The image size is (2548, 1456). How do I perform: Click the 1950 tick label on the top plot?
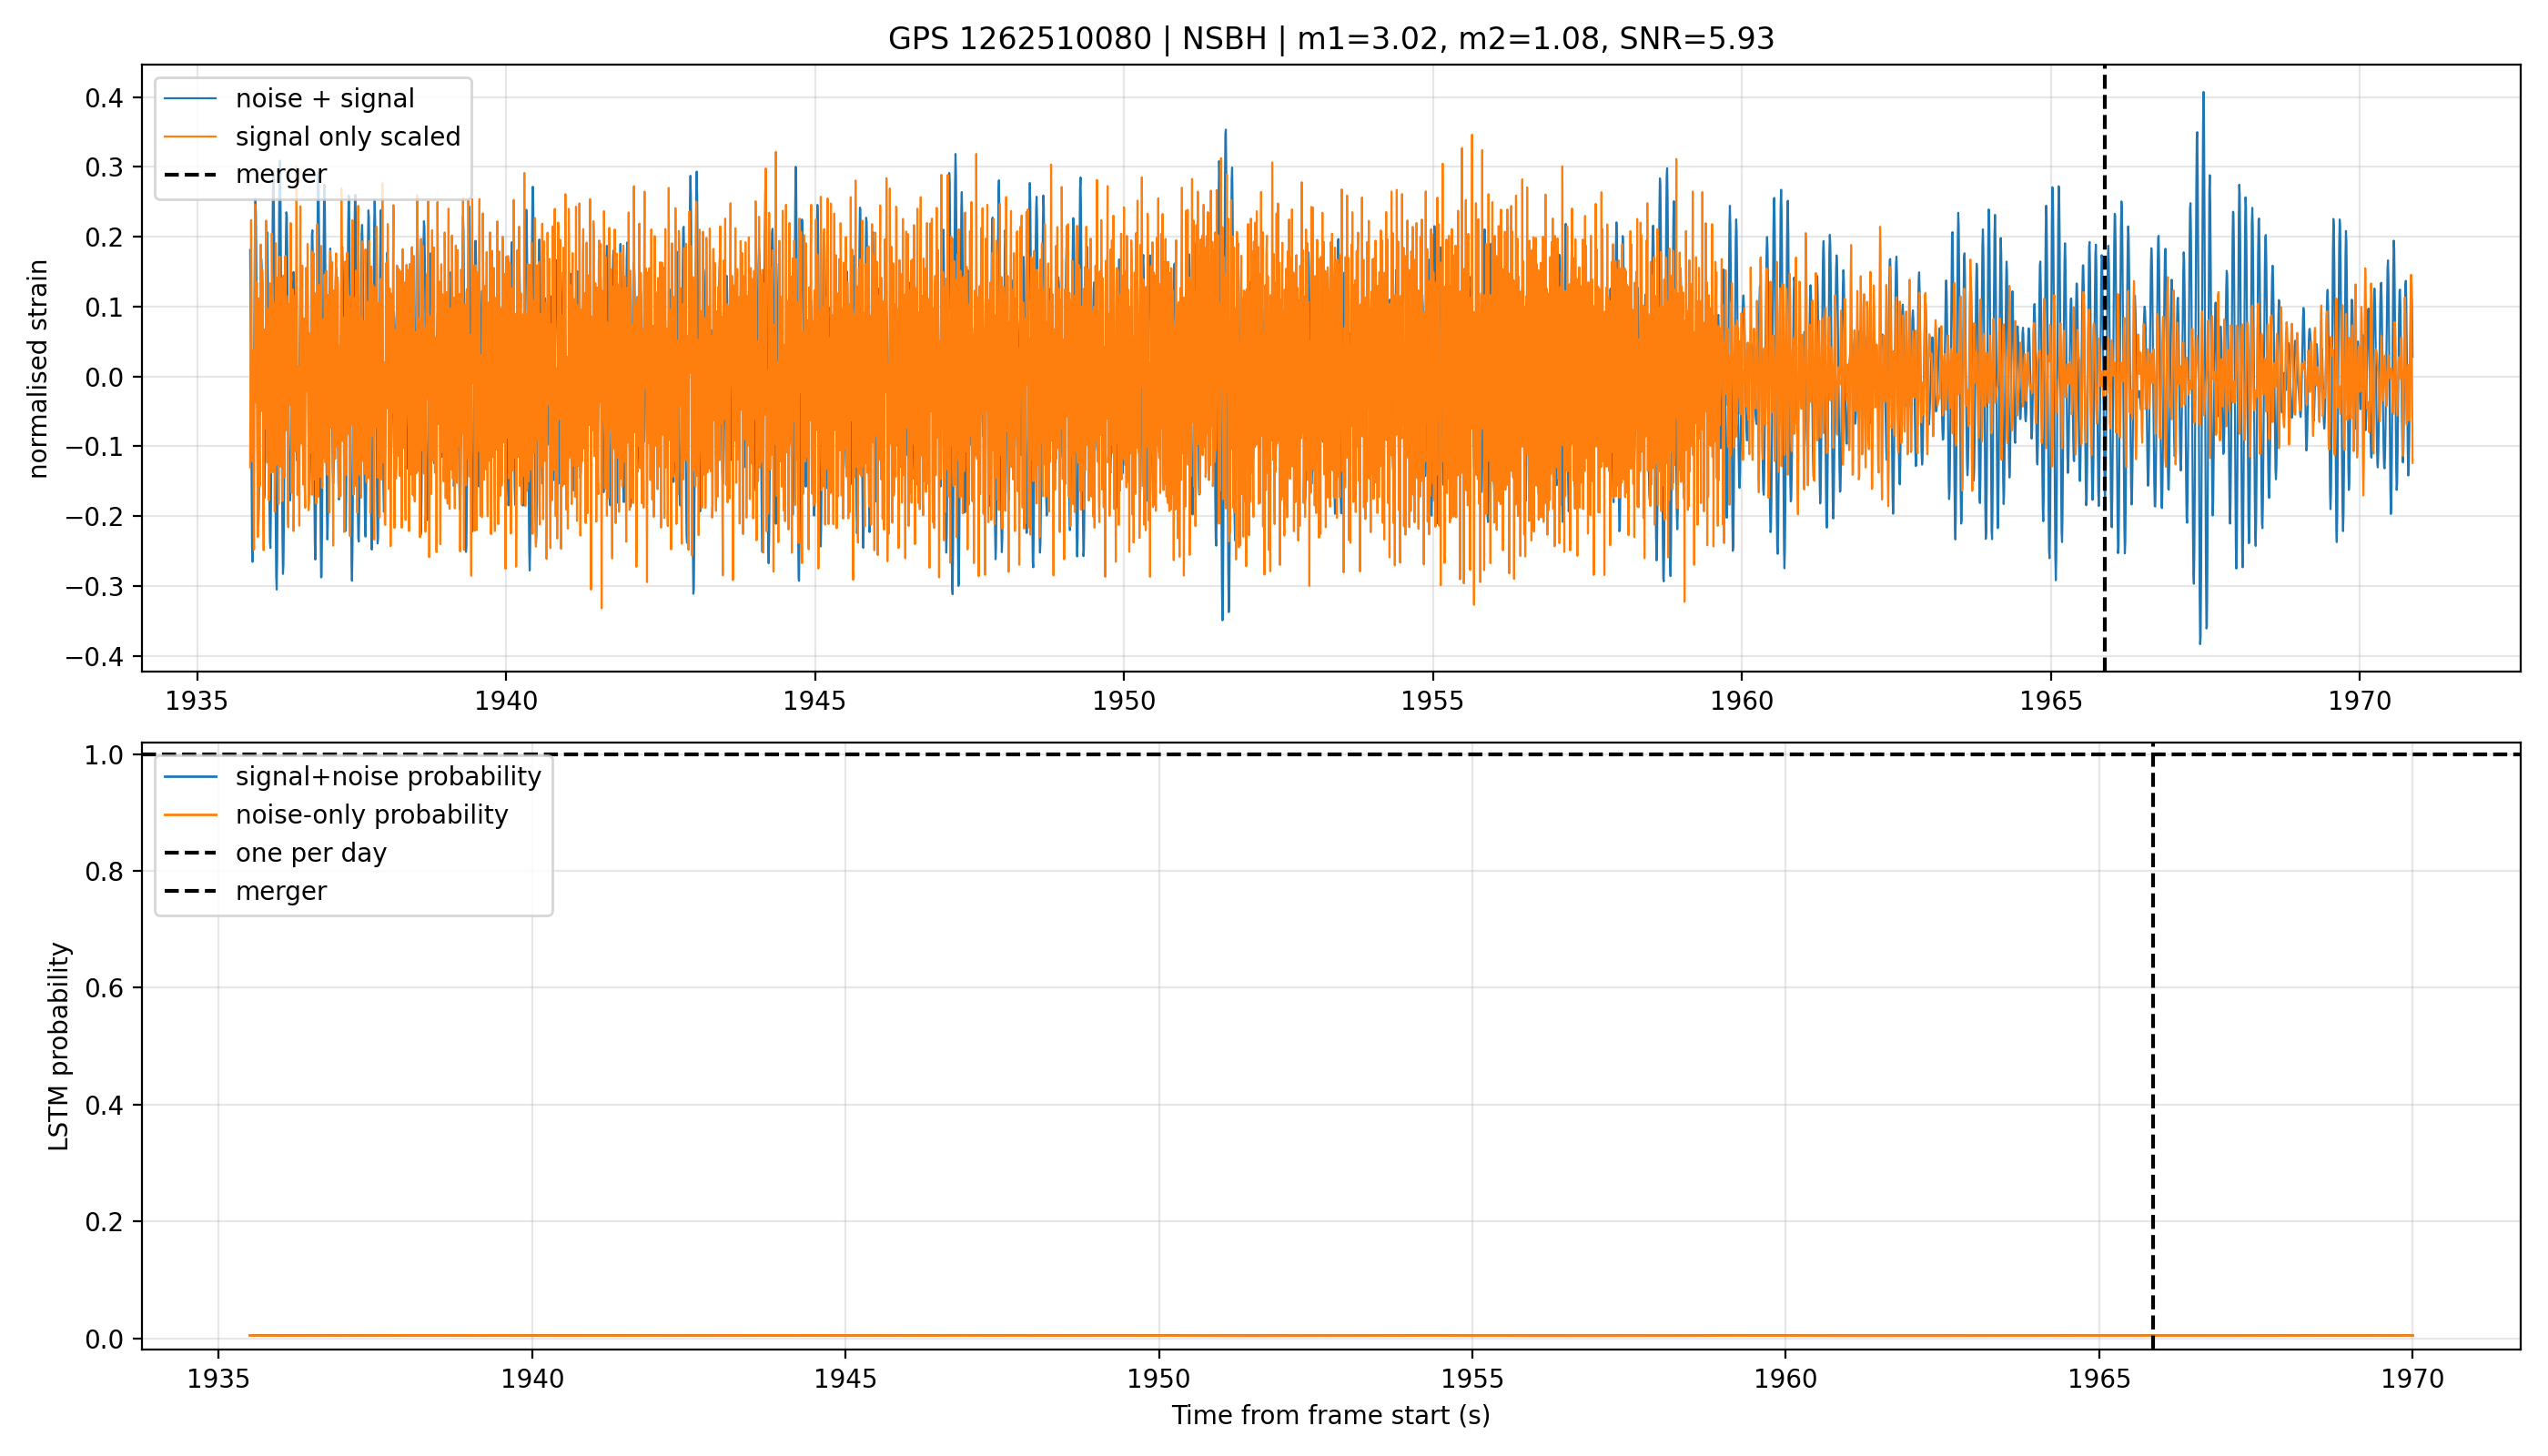click(x=1123, y=701)
